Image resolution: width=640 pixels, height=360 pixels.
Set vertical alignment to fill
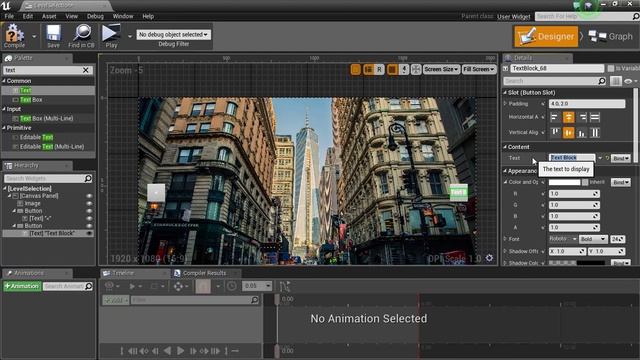tap(595, 132)
